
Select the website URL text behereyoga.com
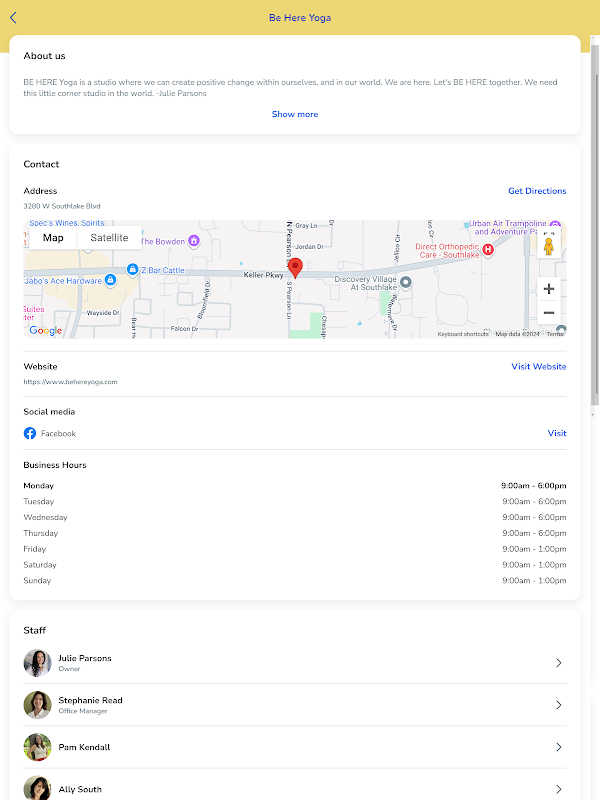(x=70, y=382)
